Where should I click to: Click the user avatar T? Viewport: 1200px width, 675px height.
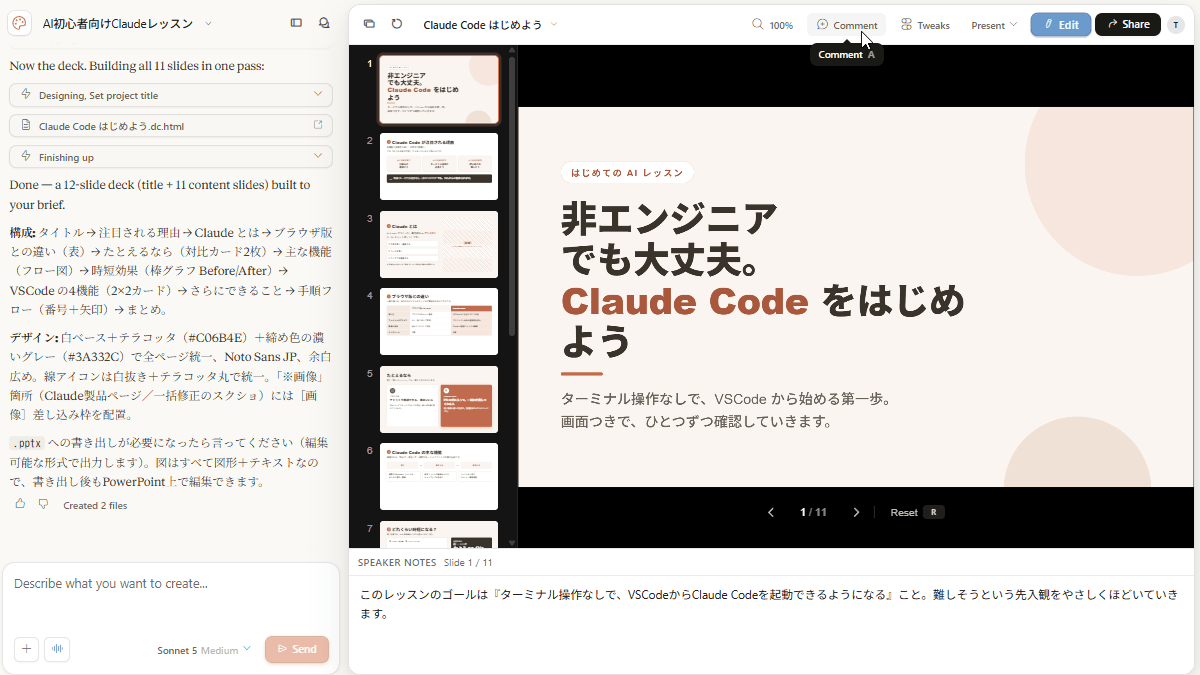[1175, 25]
